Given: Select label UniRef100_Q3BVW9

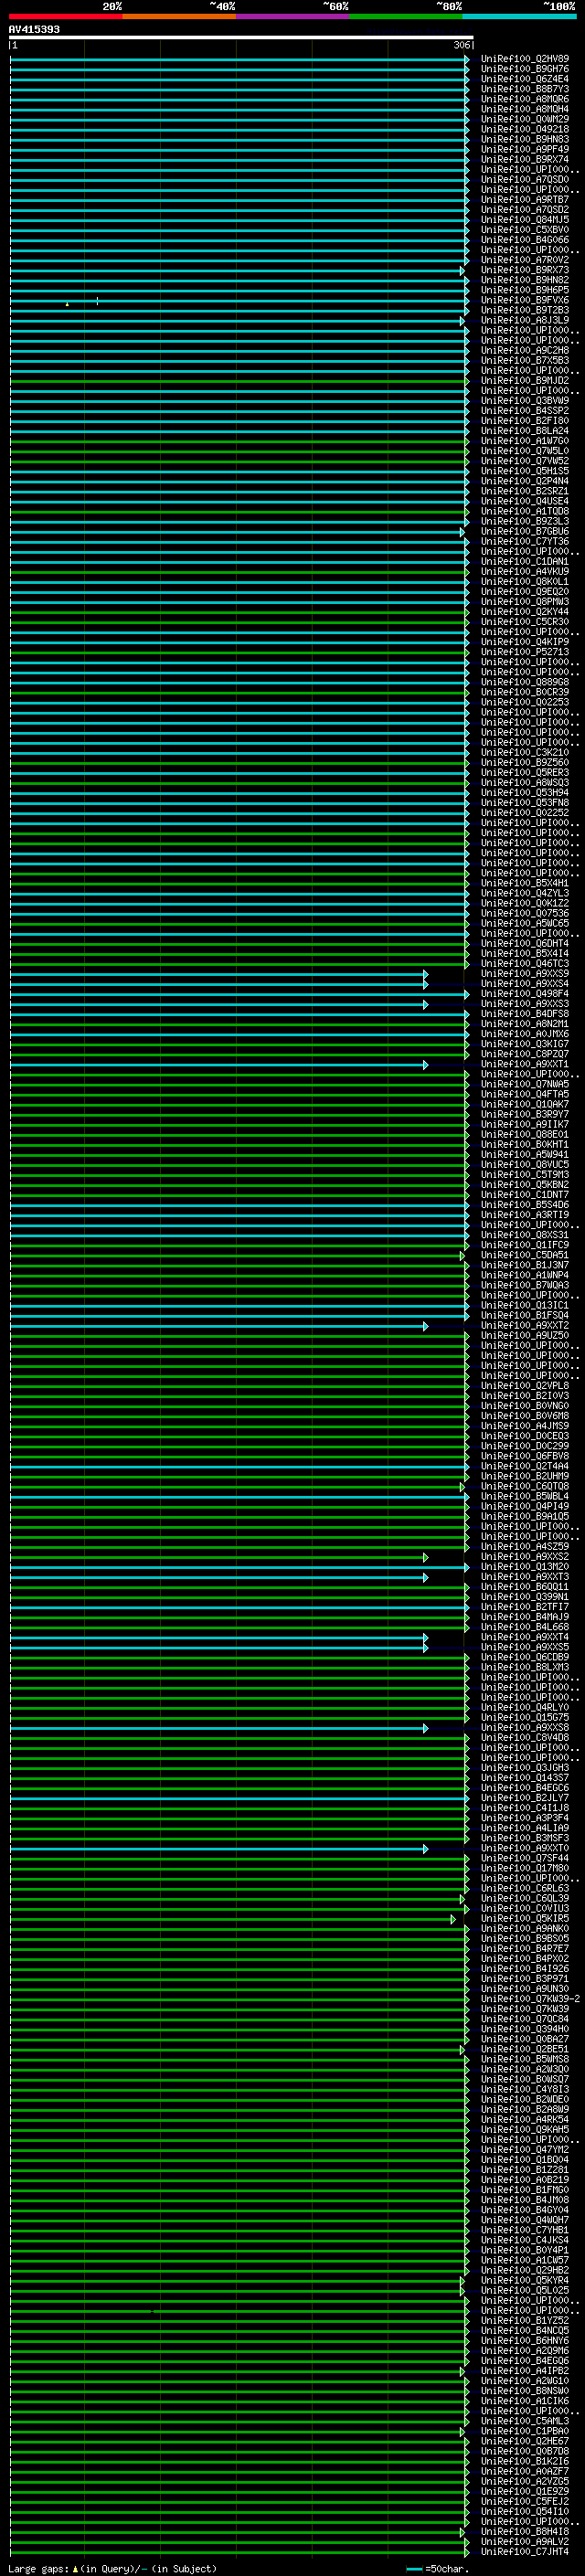Looking at the screenshot, I should click(x=525, y=401).
